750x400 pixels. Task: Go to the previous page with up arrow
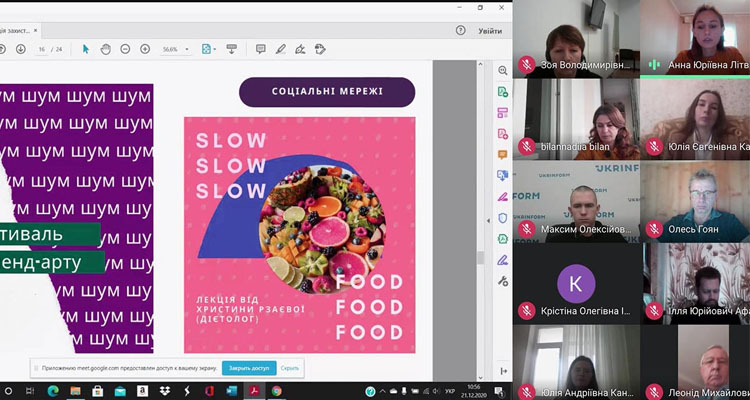coord(2,49)
